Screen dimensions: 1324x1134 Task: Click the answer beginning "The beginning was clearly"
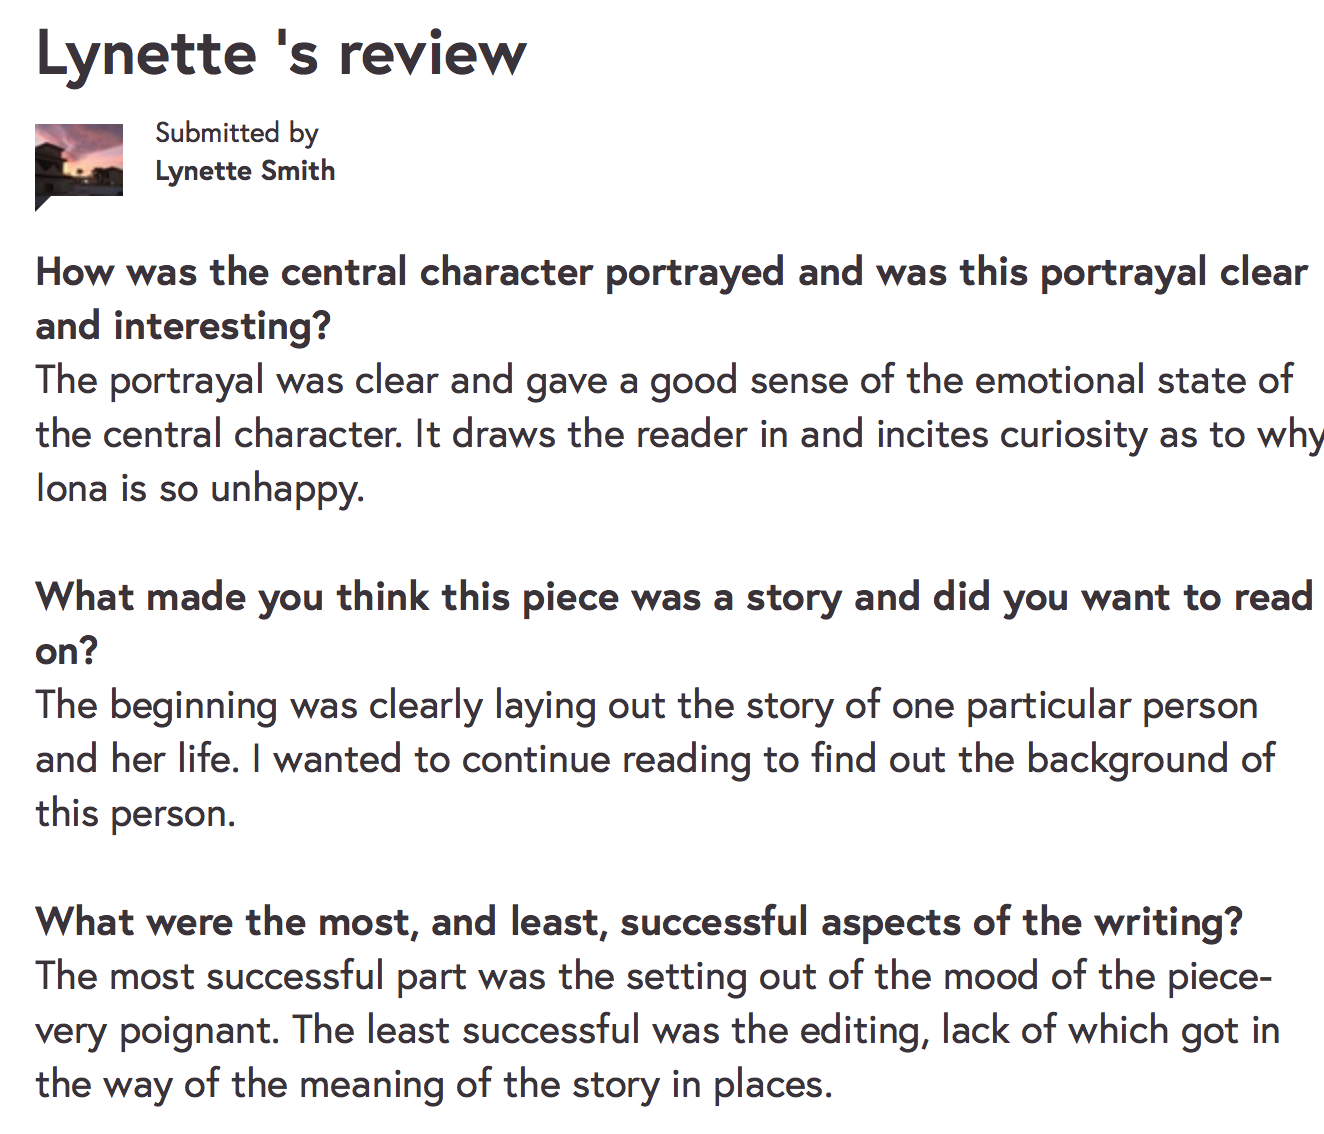pyautogui.click(x=655, y=759)
